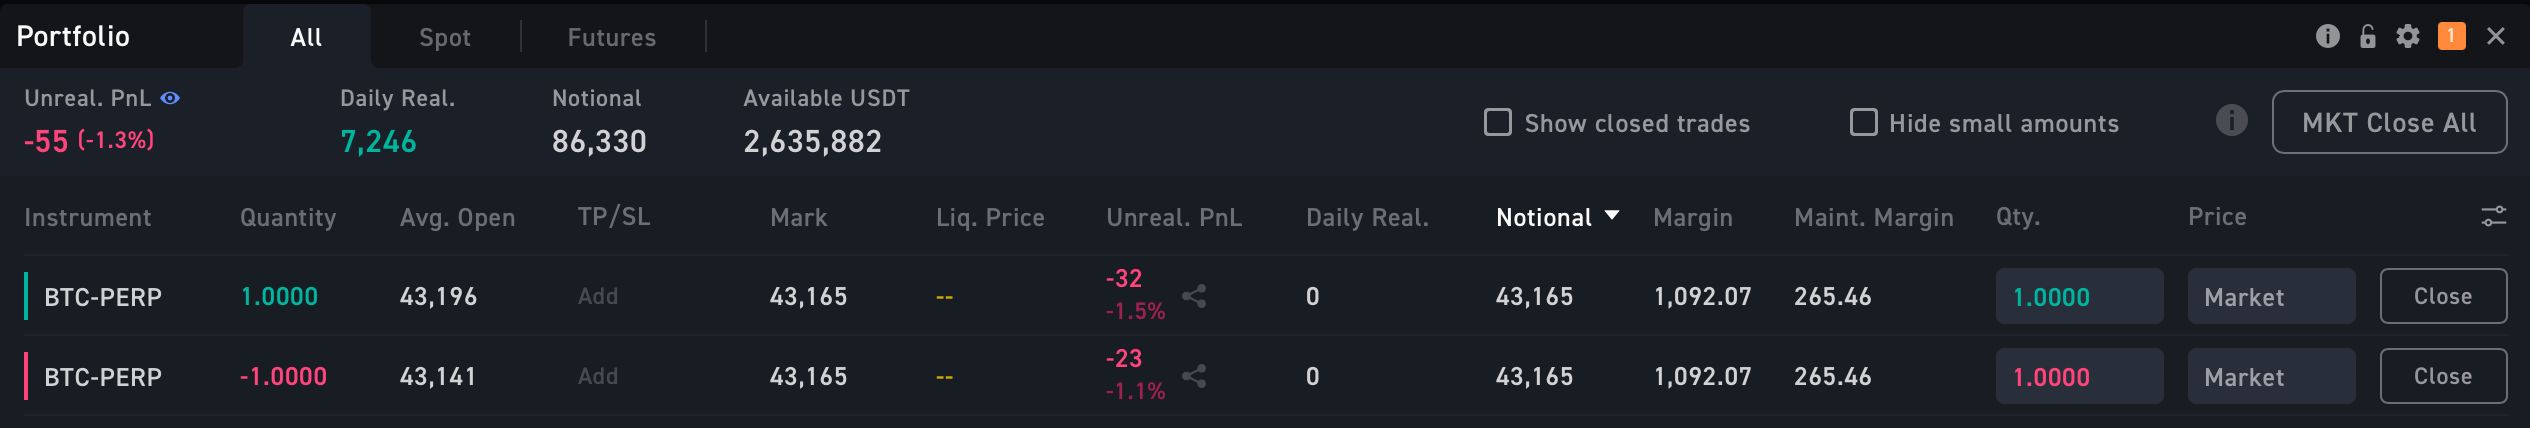Switch to the Futures tab

coord(612,37)
